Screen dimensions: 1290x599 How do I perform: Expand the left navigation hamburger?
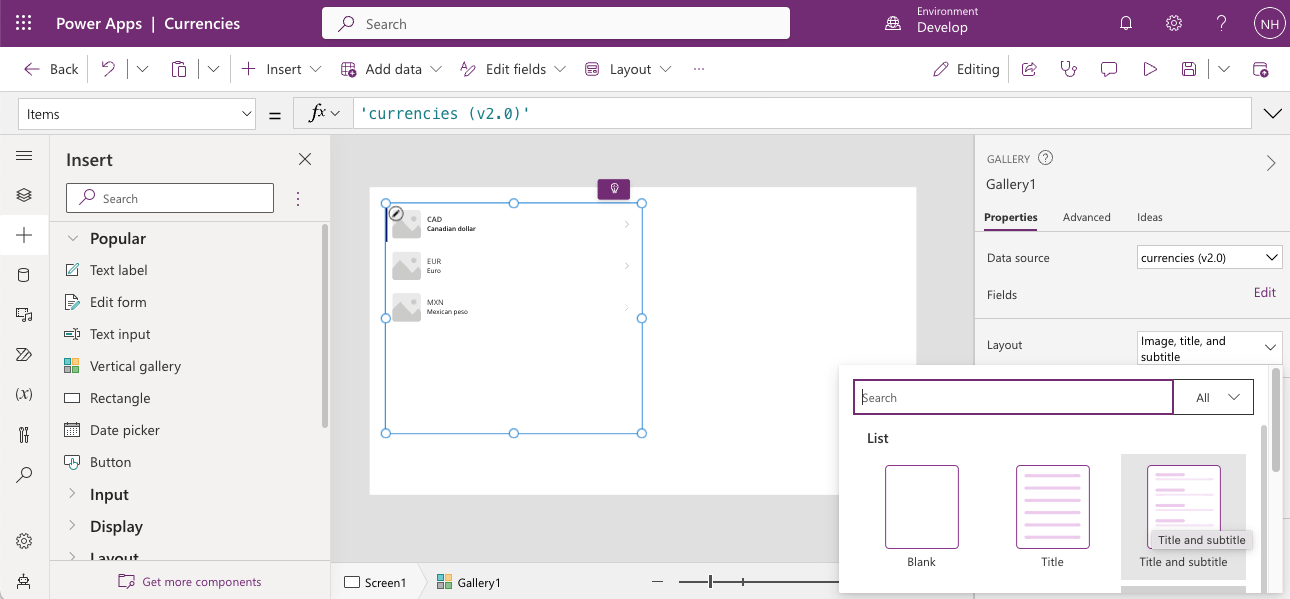pyautogui.click(x=24, y=155)
